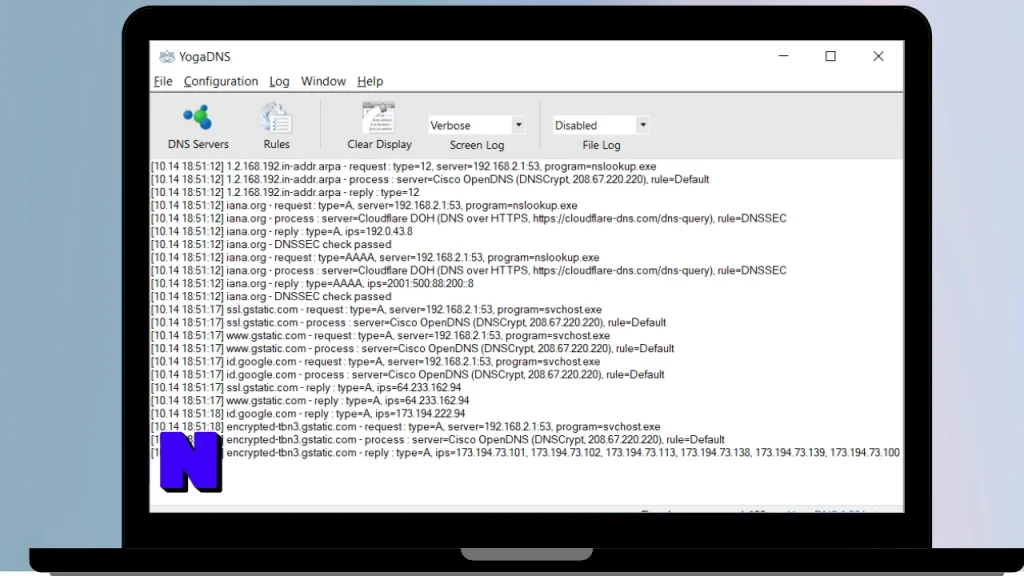Viewport: 1024px width, 576px height.
Task: Select id.google.com process Cisco OpenDNS line
Action: coord(408,375)
